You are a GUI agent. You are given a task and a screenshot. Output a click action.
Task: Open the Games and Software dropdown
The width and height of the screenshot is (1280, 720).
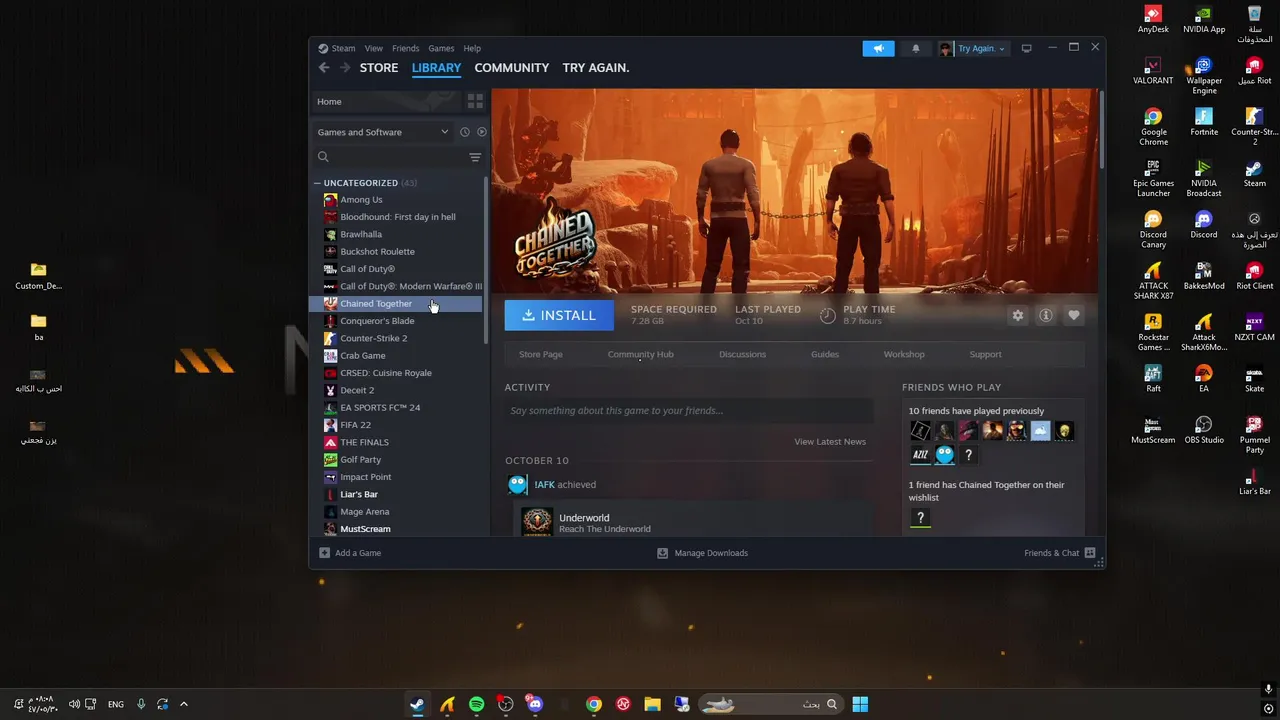point(383,132)
